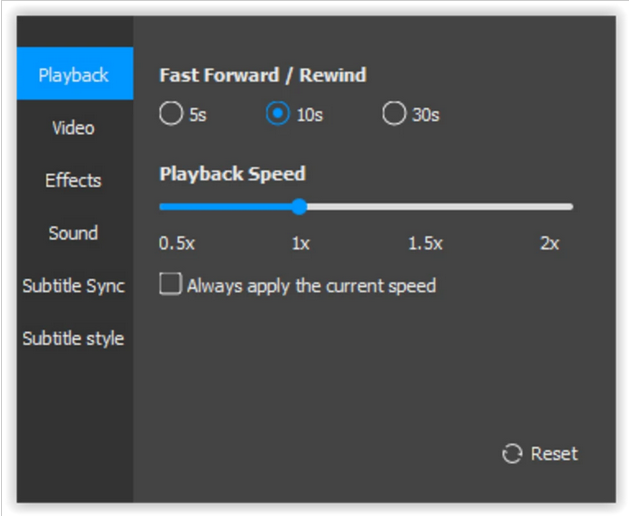Open the Effects settings tab
The width and height of the screenshot is (629, 516).
point(75,180)
